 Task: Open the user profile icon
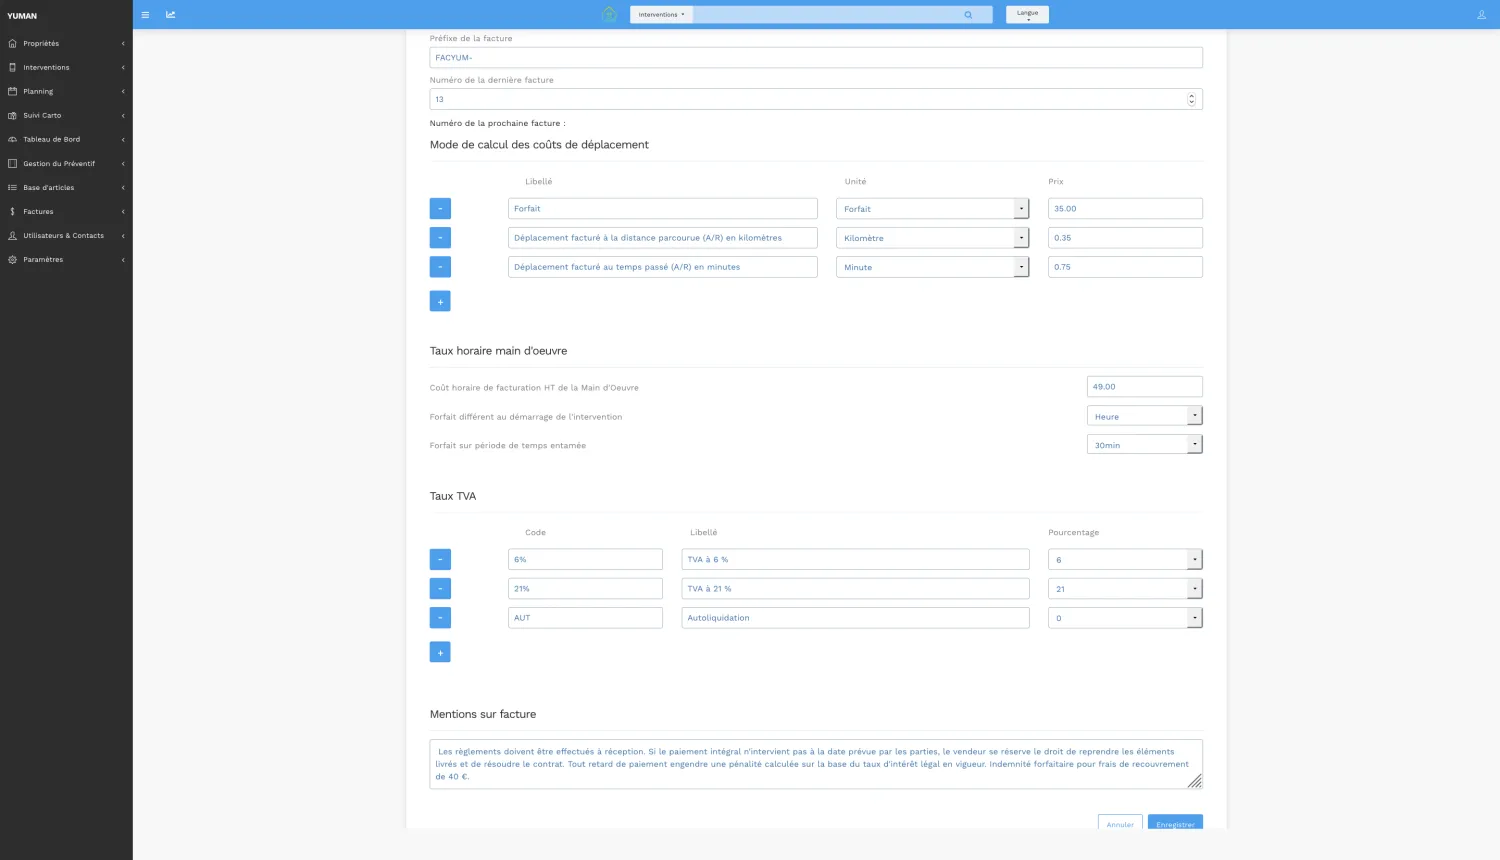tap(1481, 15)
